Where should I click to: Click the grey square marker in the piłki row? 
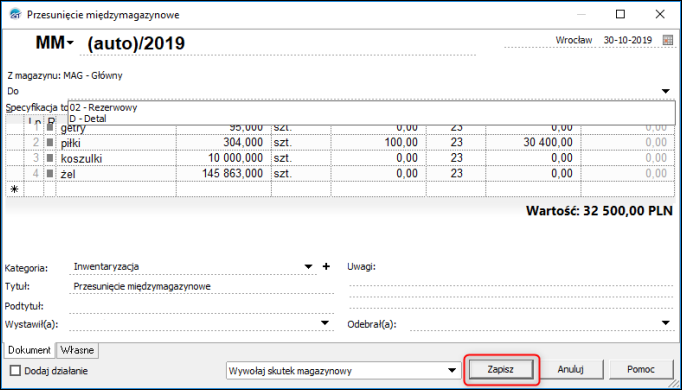50,143
